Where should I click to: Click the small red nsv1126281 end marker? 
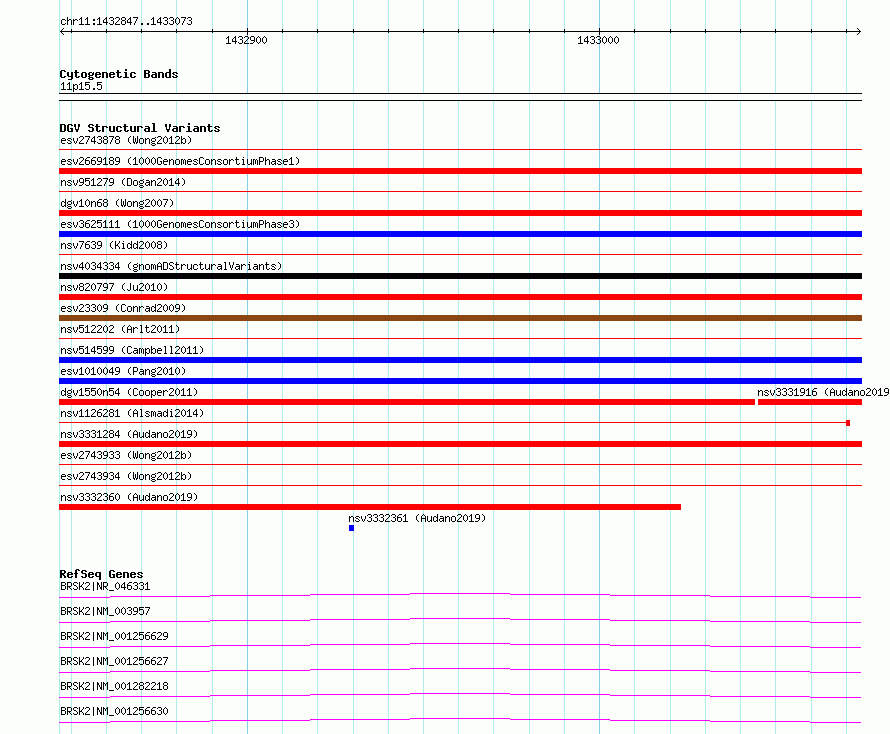(x=848, y=423)
